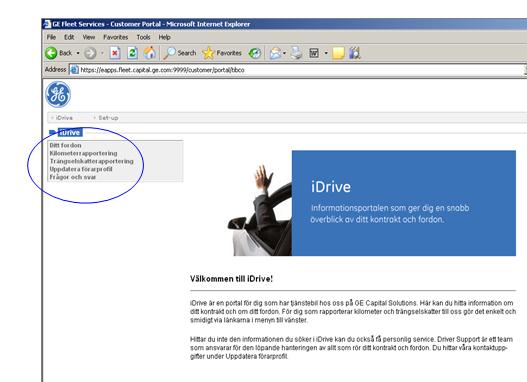Open the Back history dropdown arrow
527x382 pixels.
(x=78, y=53)
